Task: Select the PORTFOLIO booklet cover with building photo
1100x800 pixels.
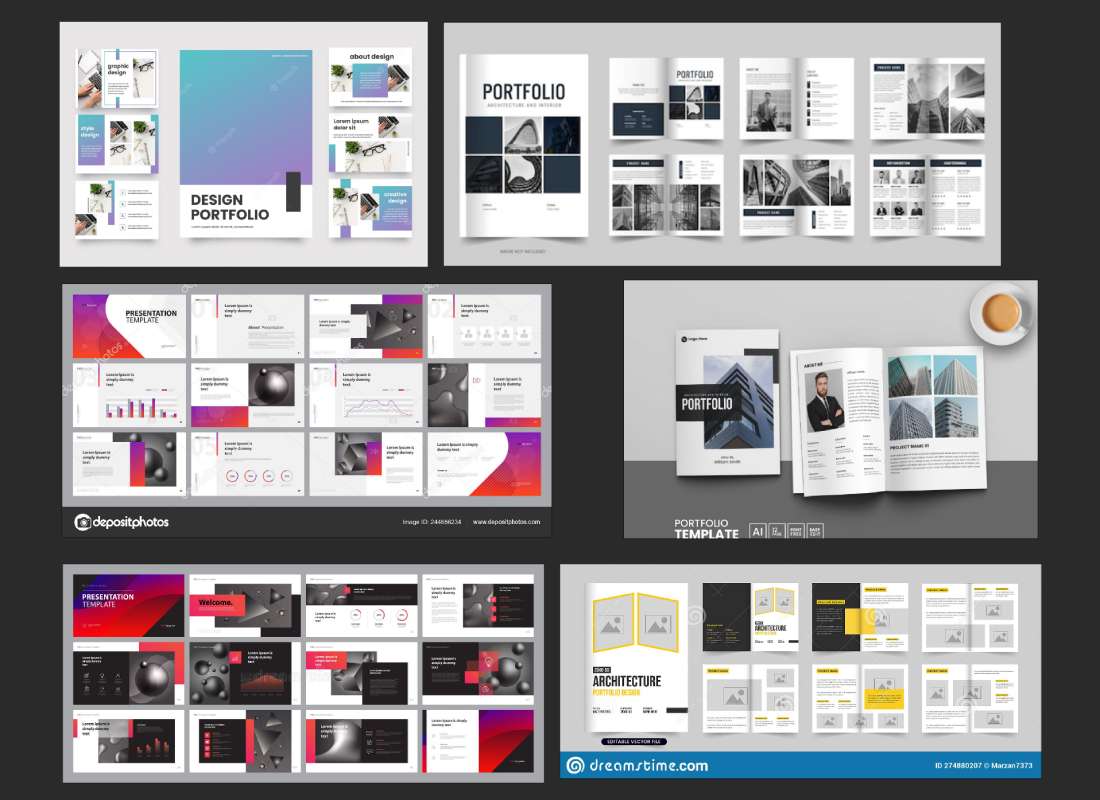Action: pos(727,402)
